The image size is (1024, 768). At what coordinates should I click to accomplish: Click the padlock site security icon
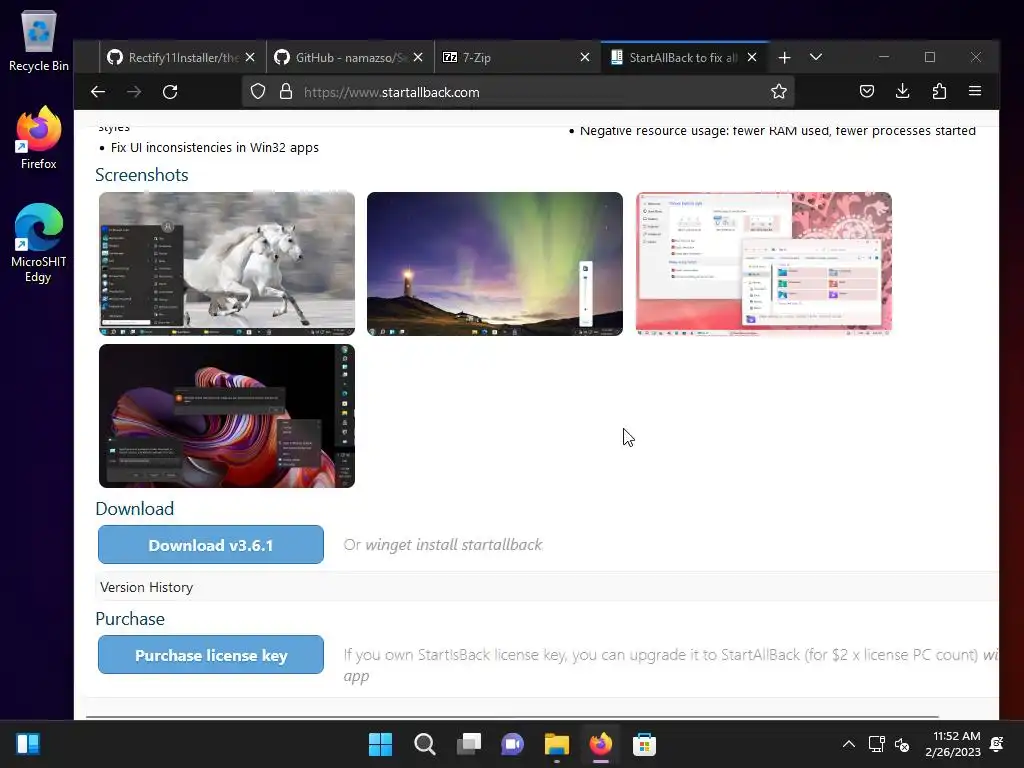pos(286,92)
